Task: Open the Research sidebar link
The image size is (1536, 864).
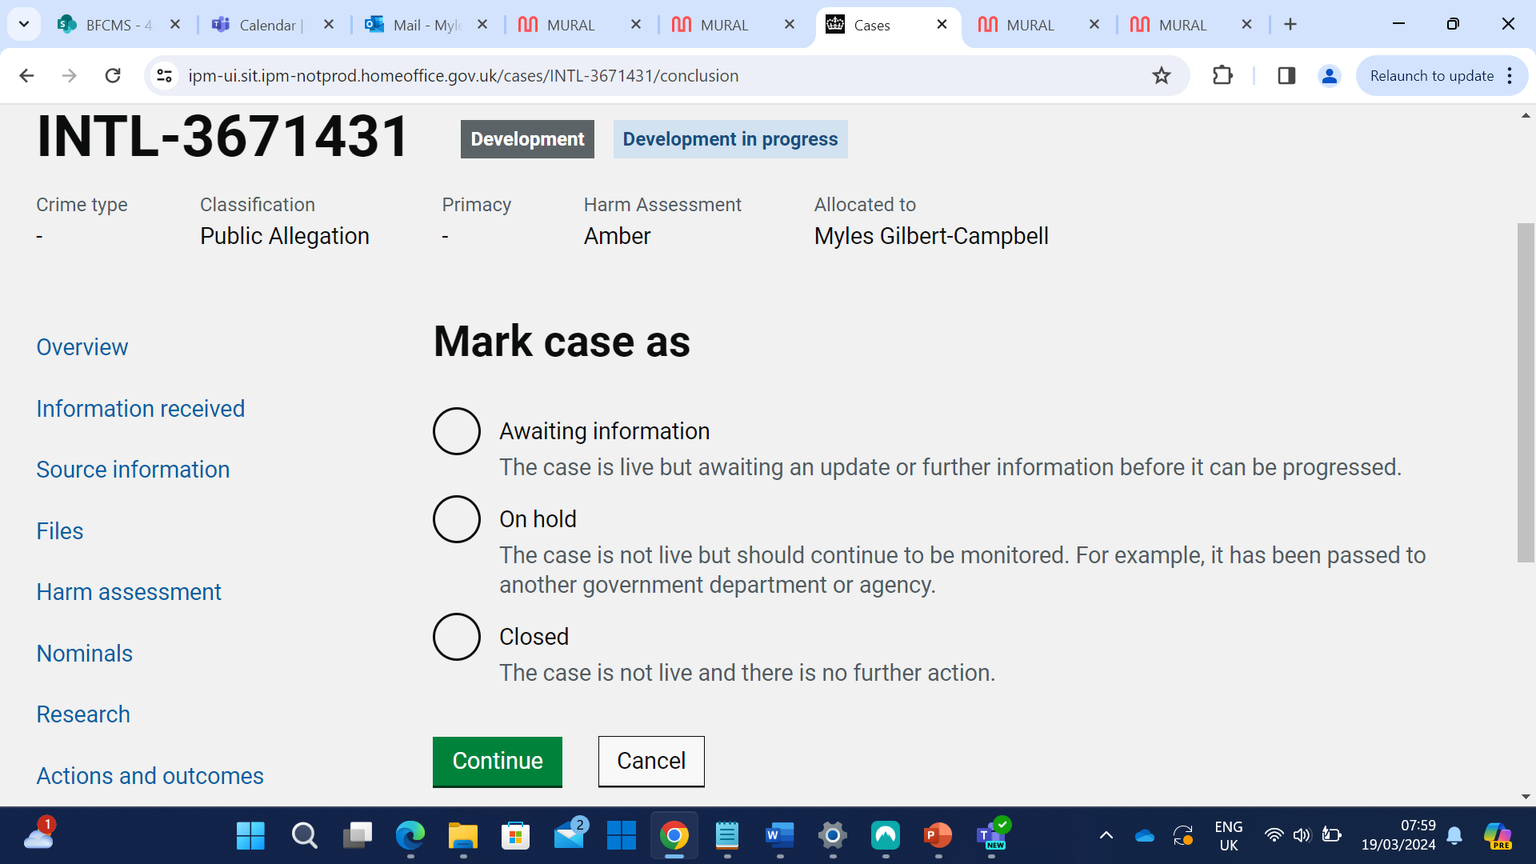Action: (x=83, y=714)
